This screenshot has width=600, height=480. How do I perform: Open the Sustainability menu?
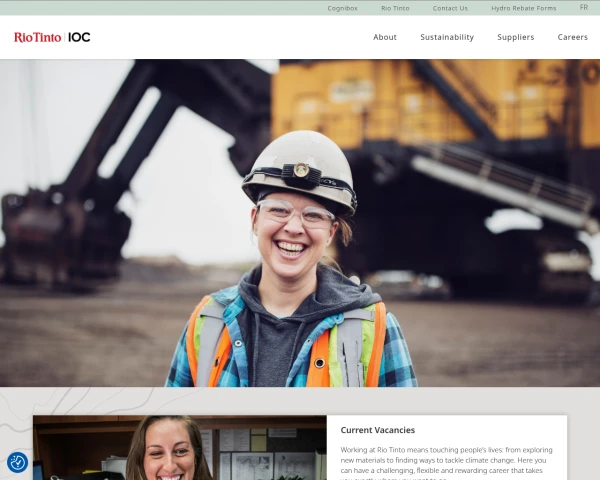tap(447, 37)
